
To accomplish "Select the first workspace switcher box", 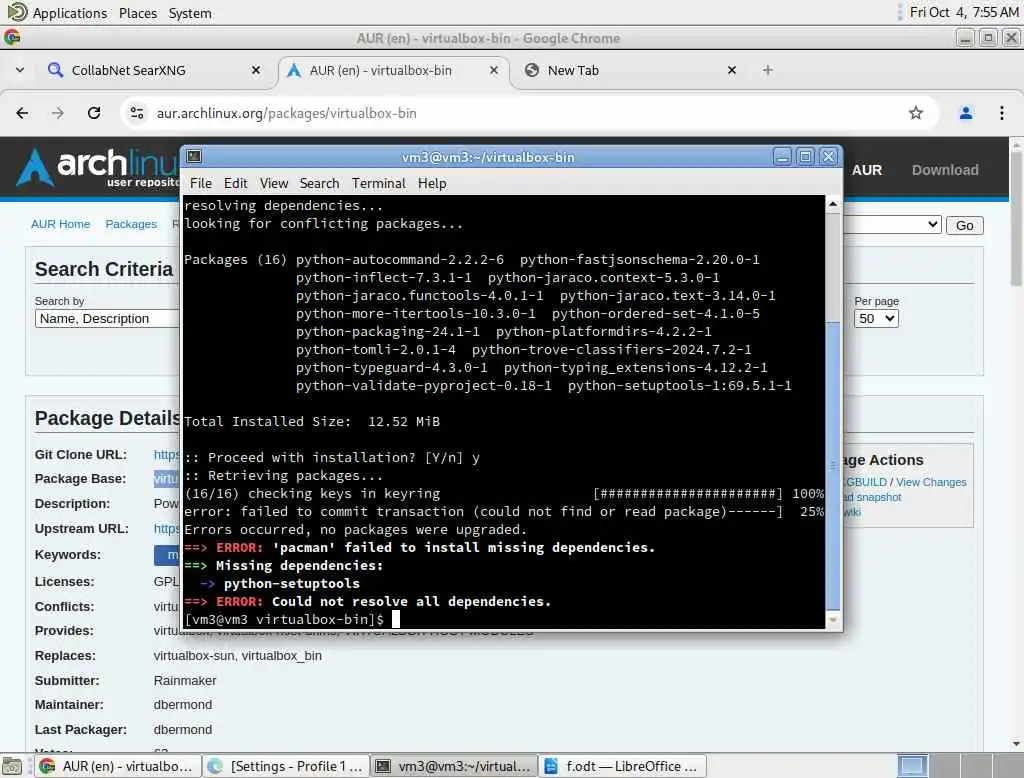I will coord(912,766).
